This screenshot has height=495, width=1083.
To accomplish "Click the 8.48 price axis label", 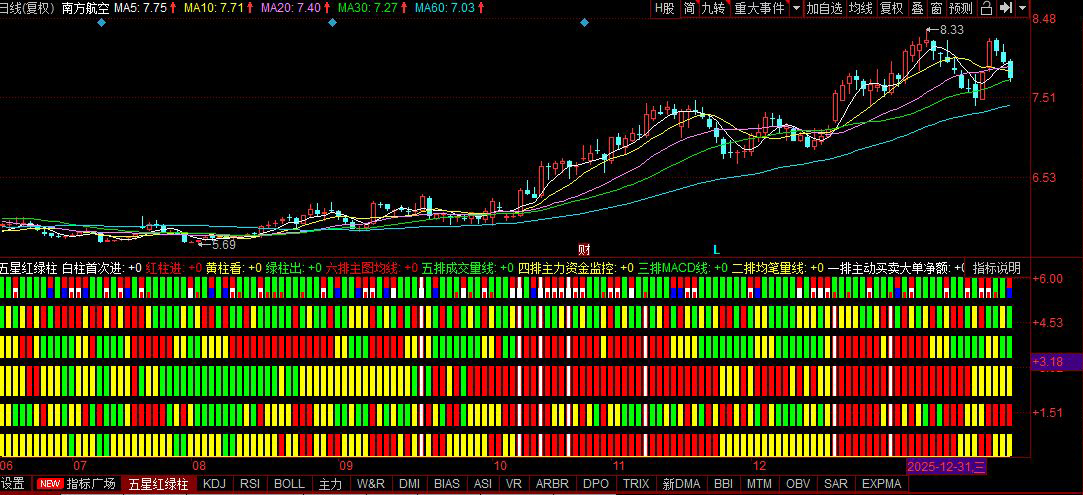I will [1044, 19].
